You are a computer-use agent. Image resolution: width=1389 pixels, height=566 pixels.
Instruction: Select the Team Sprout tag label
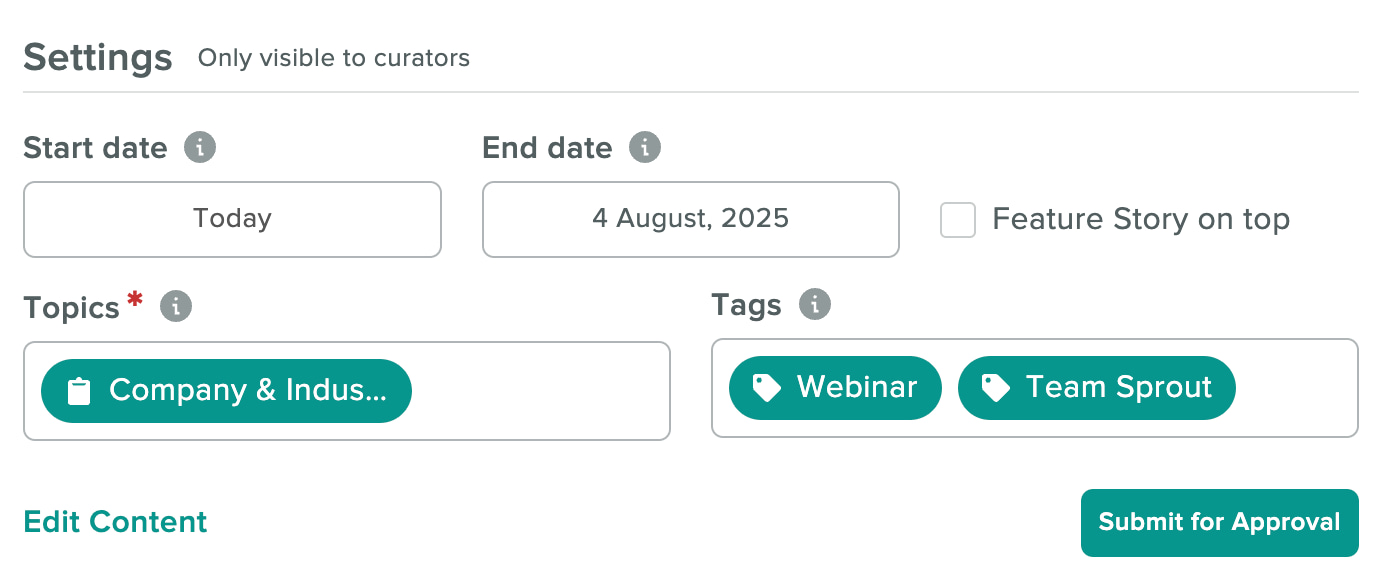1119,387
